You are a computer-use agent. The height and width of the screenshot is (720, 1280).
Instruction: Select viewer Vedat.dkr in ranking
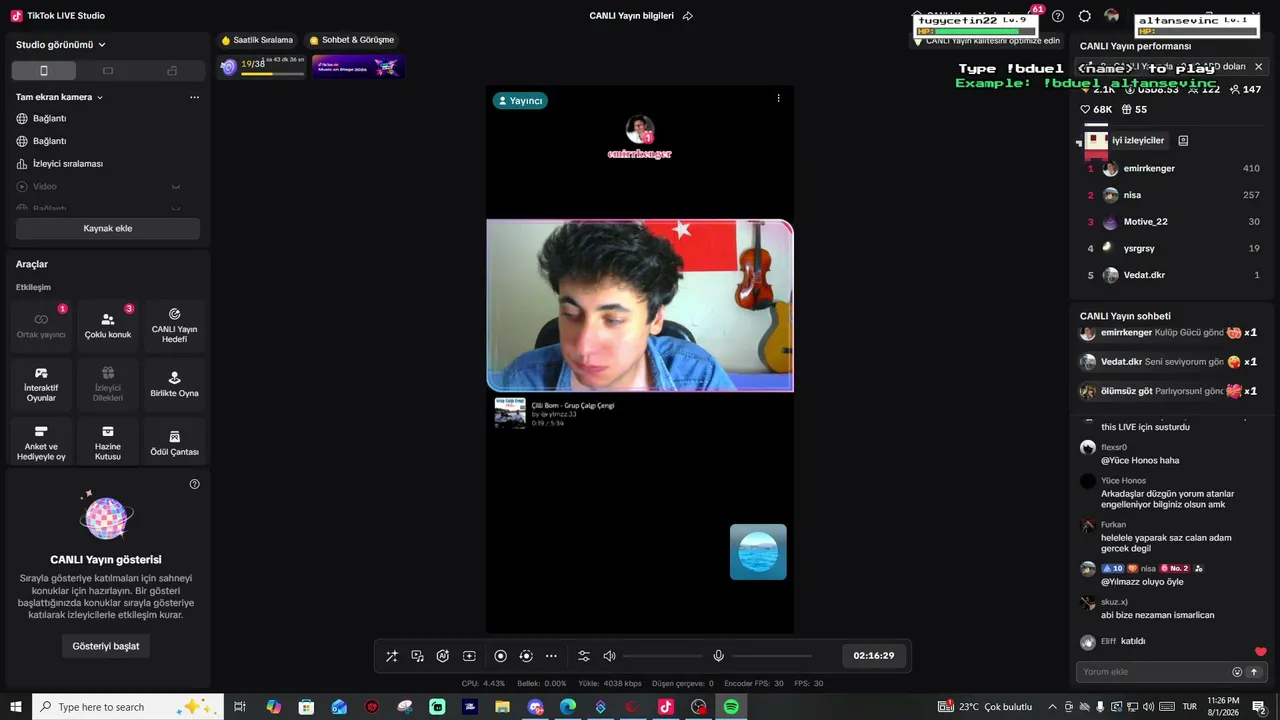(x=1174, y=275)
